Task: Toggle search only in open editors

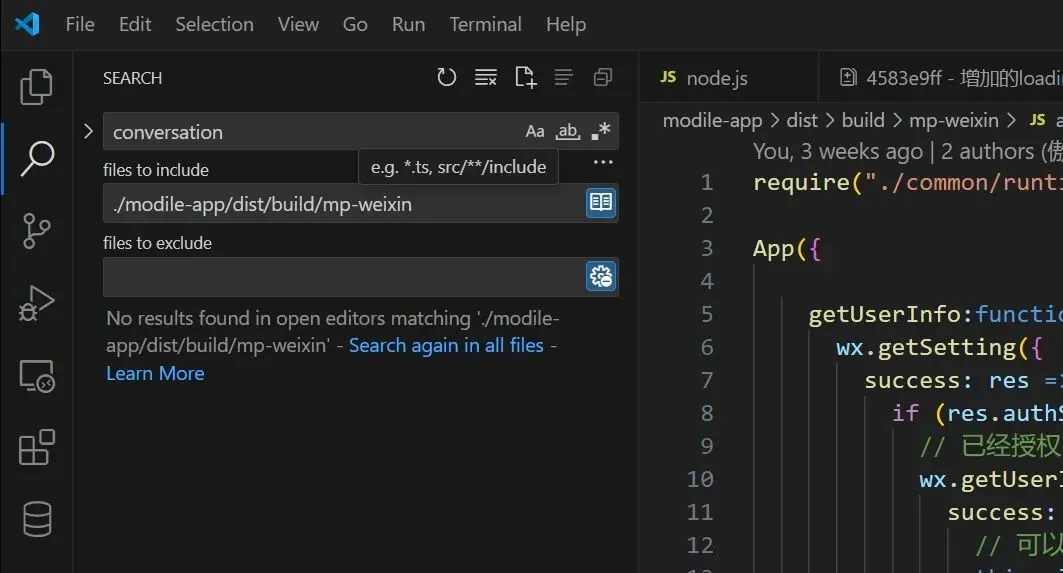Action: click(601, 204)
